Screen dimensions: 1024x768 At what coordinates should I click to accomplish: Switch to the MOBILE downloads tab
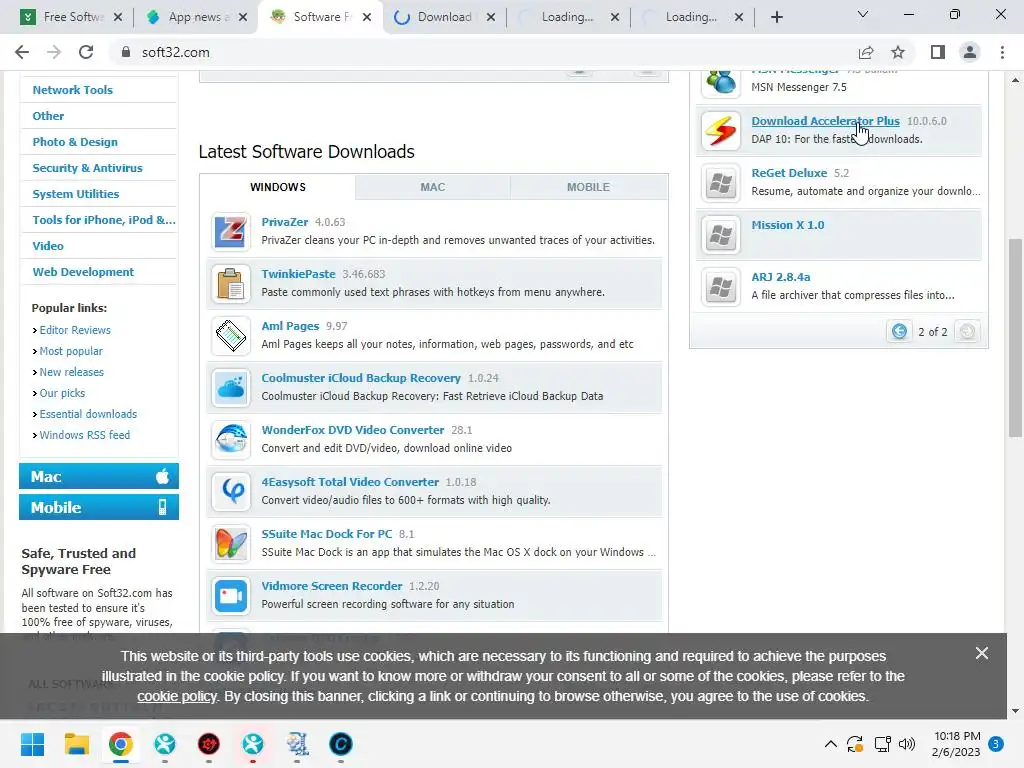(588, 187)
